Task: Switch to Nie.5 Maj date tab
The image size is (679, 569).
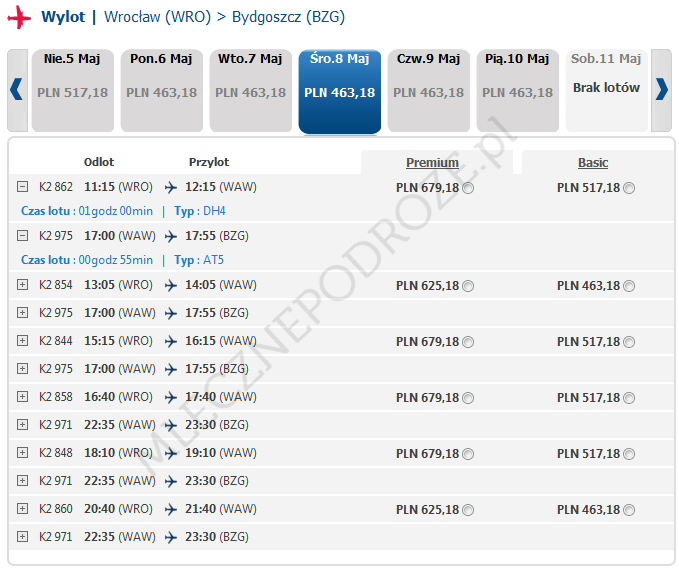Action: click(72, 90)
